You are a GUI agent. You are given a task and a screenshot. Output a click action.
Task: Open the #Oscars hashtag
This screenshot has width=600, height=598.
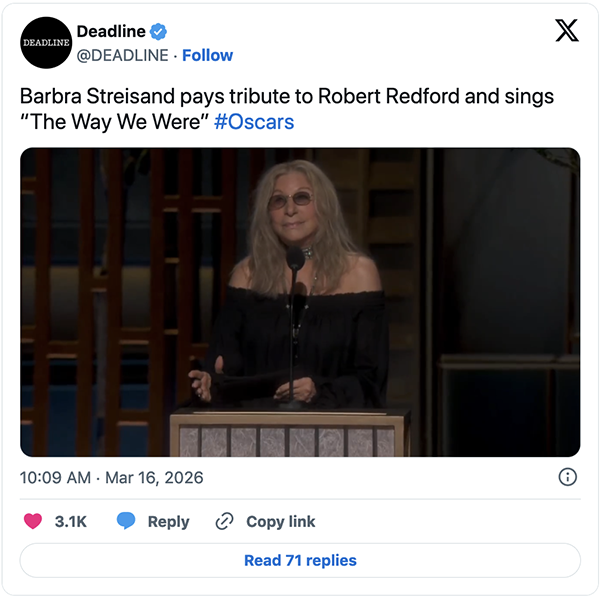254,122
